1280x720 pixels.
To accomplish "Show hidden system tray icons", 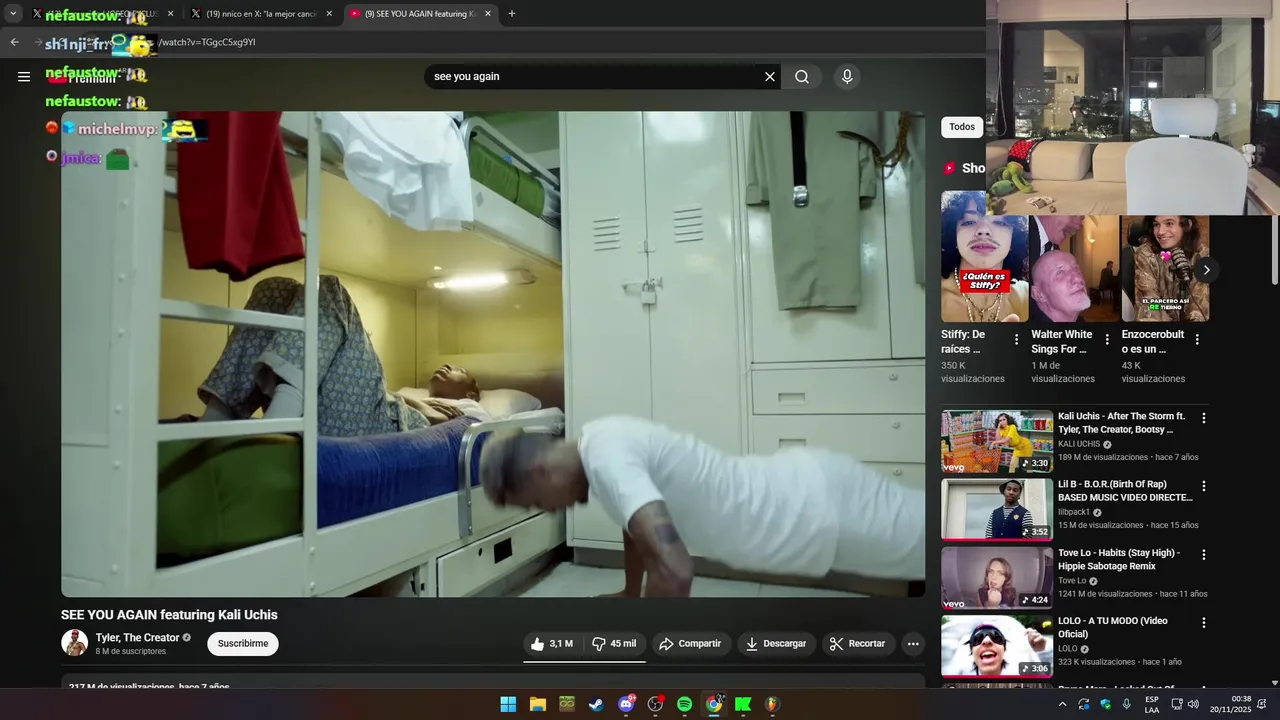I will (x=1062, y=704).
